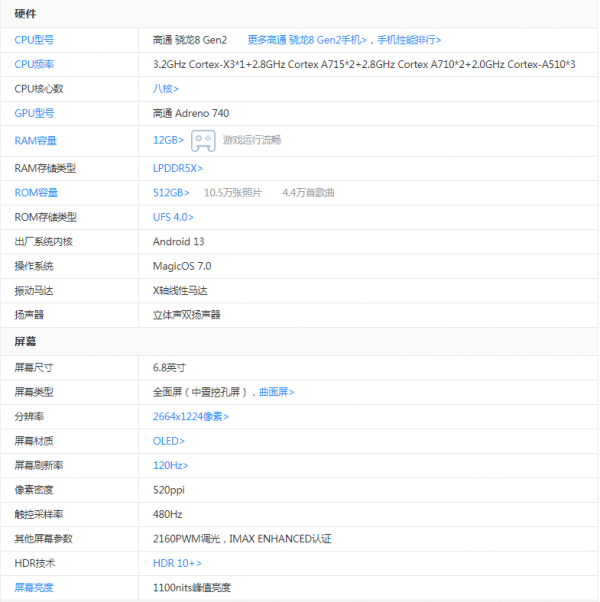
Task: Select the 1100nits峰值亮度 value
Action: 192,587
